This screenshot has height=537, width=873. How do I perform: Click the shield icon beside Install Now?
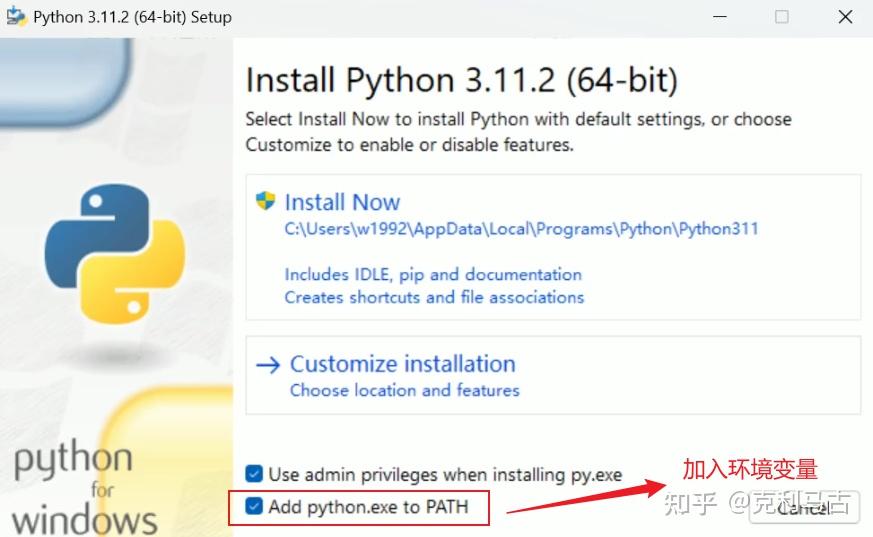(x=265, y=201)
